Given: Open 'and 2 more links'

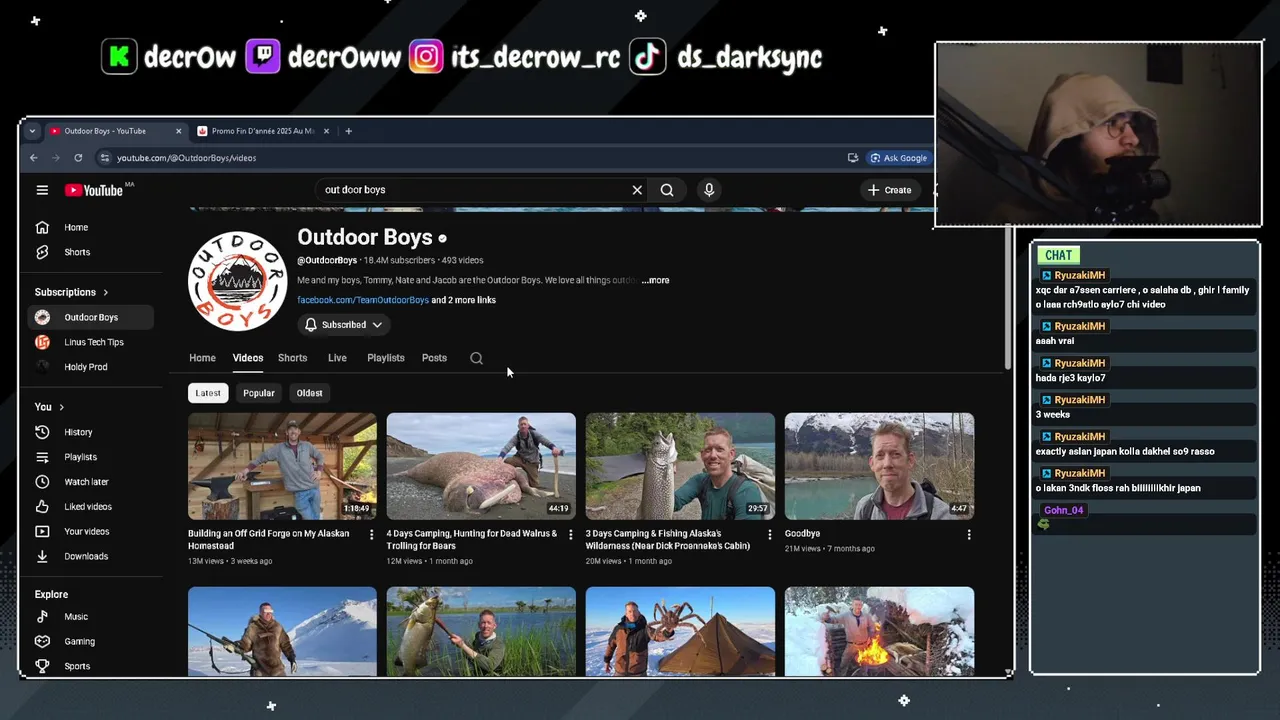Looking at the screenshot, I should coord(463,300).
